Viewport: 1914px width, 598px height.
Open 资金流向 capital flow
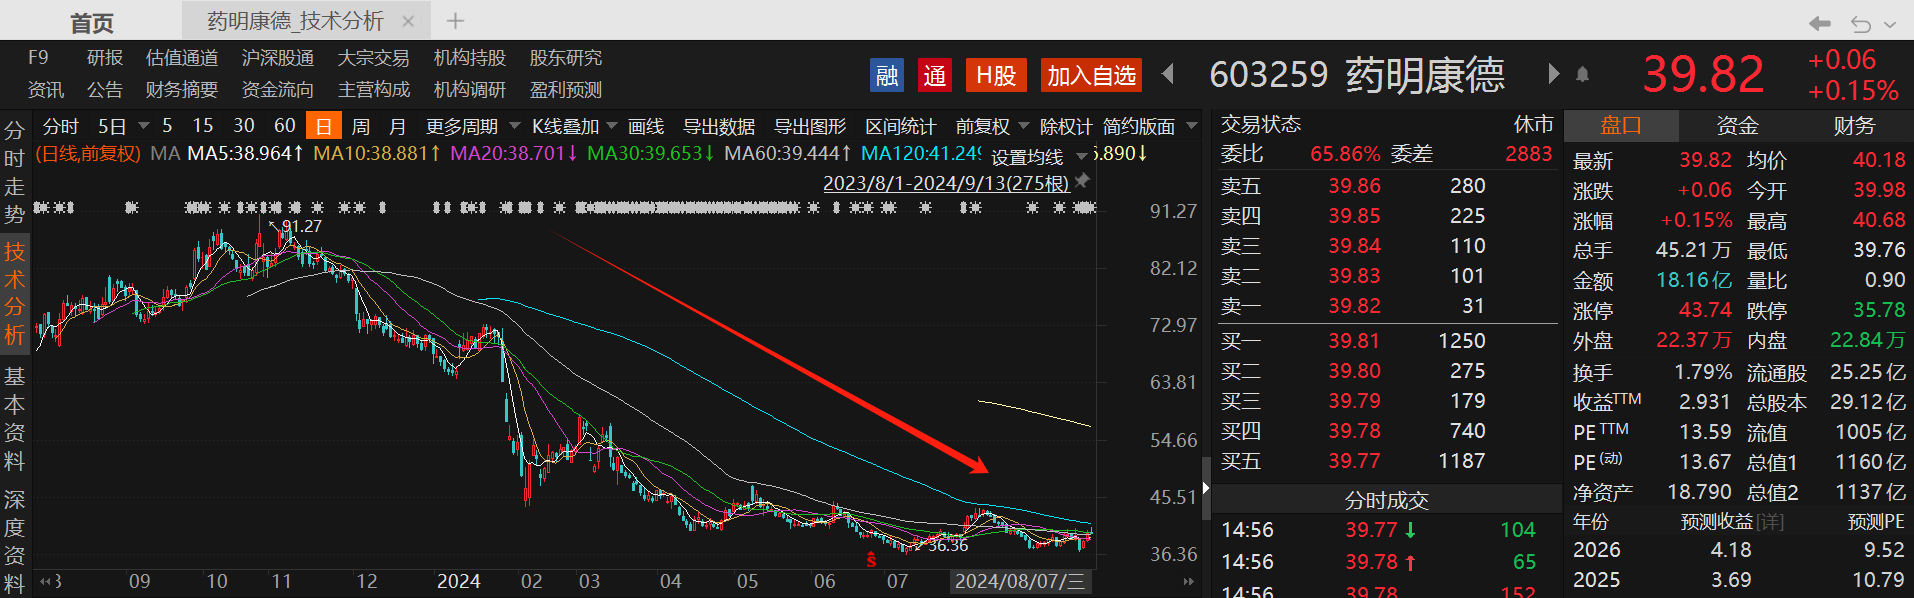(x=278, y=90)
